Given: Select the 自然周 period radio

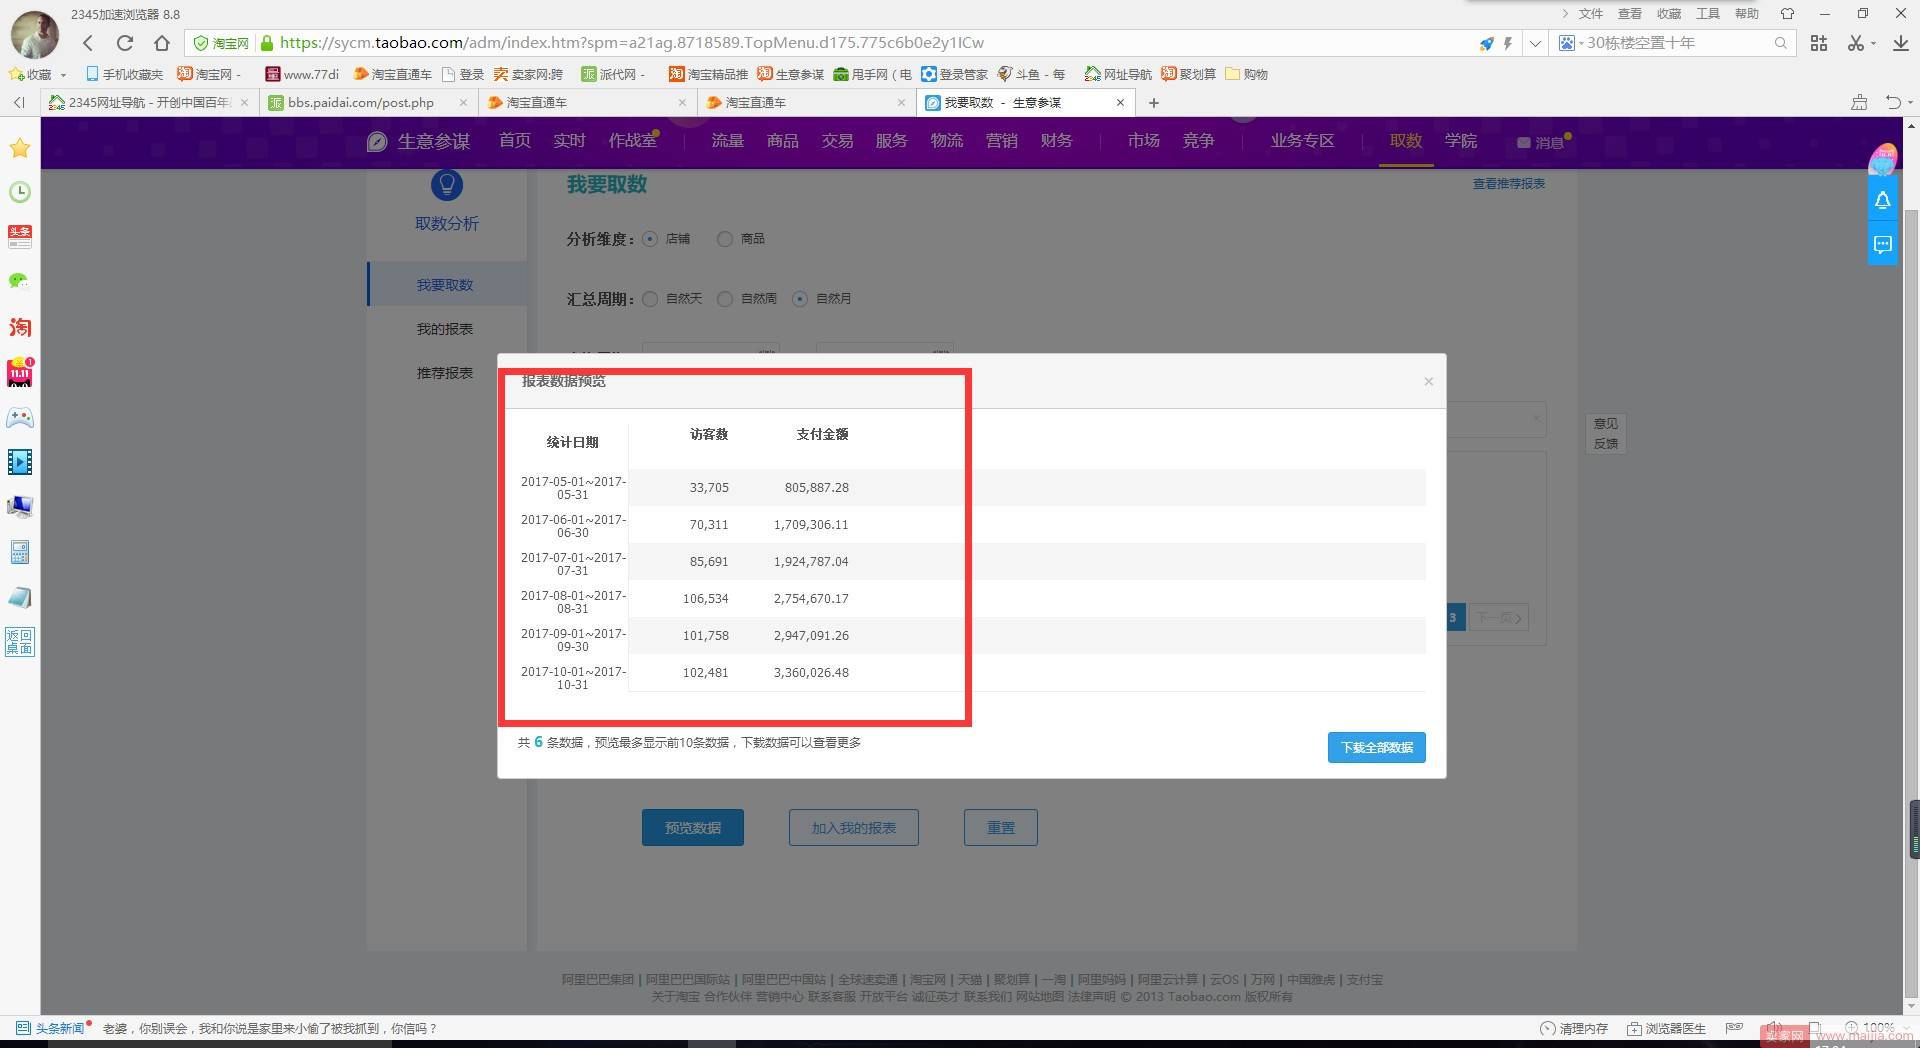Looking at the screenshot, I should 725,299.
